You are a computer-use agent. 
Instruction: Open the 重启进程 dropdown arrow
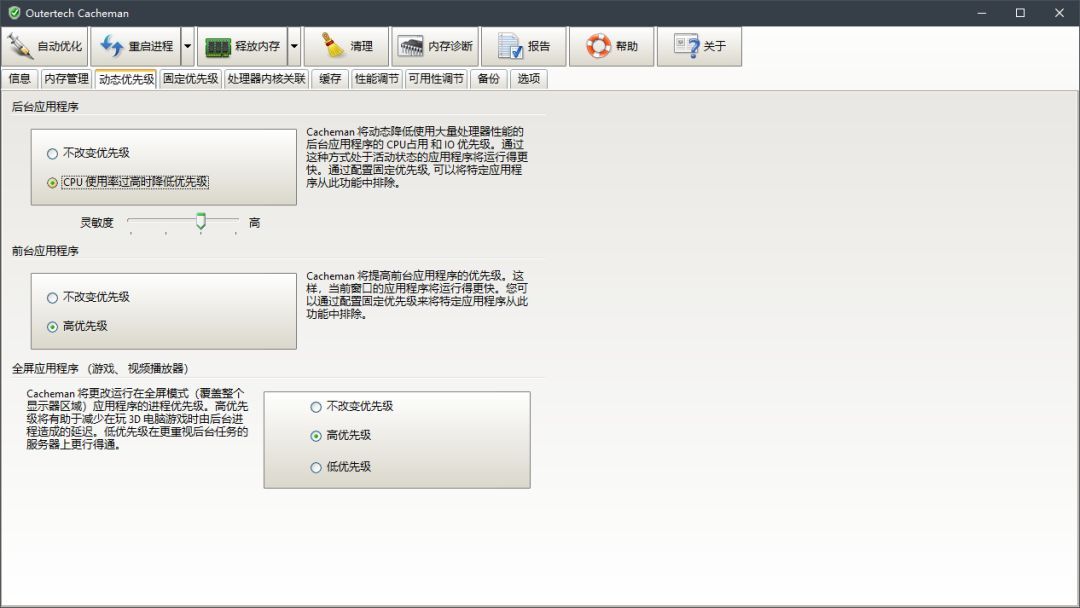click(187, 46)
